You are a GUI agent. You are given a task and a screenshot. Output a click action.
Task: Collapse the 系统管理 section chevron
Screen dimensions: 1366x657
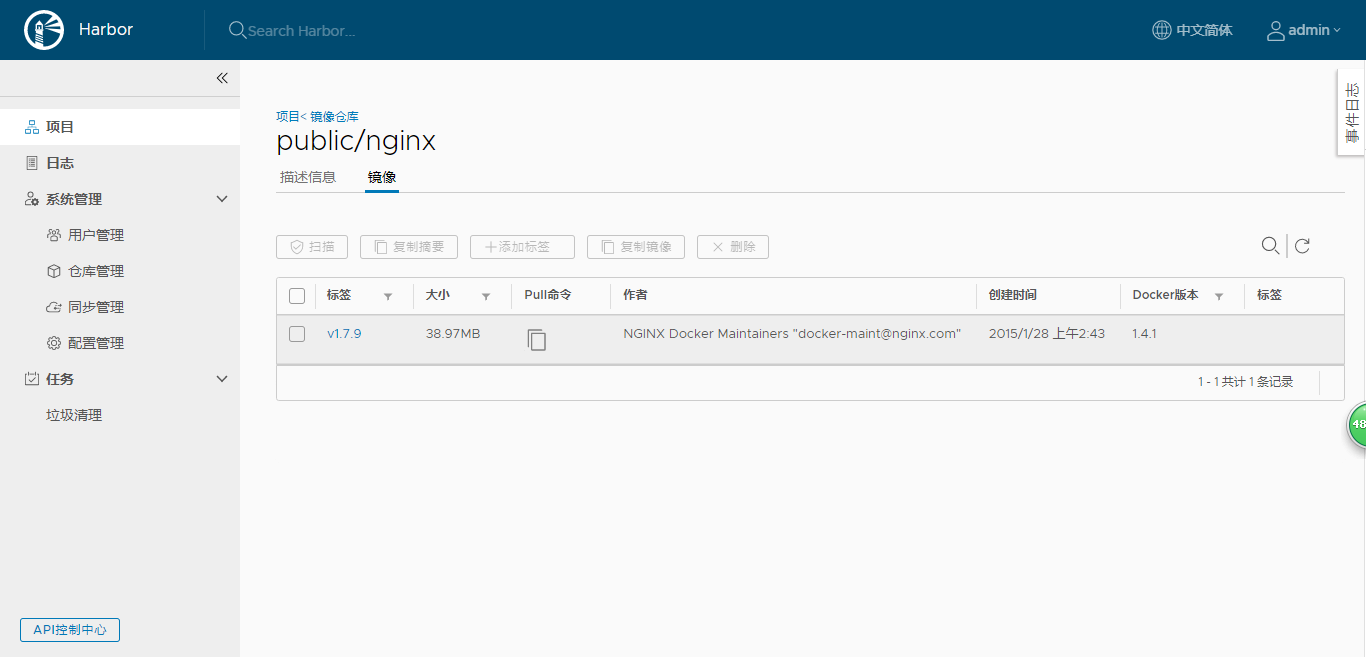point(222,199)
